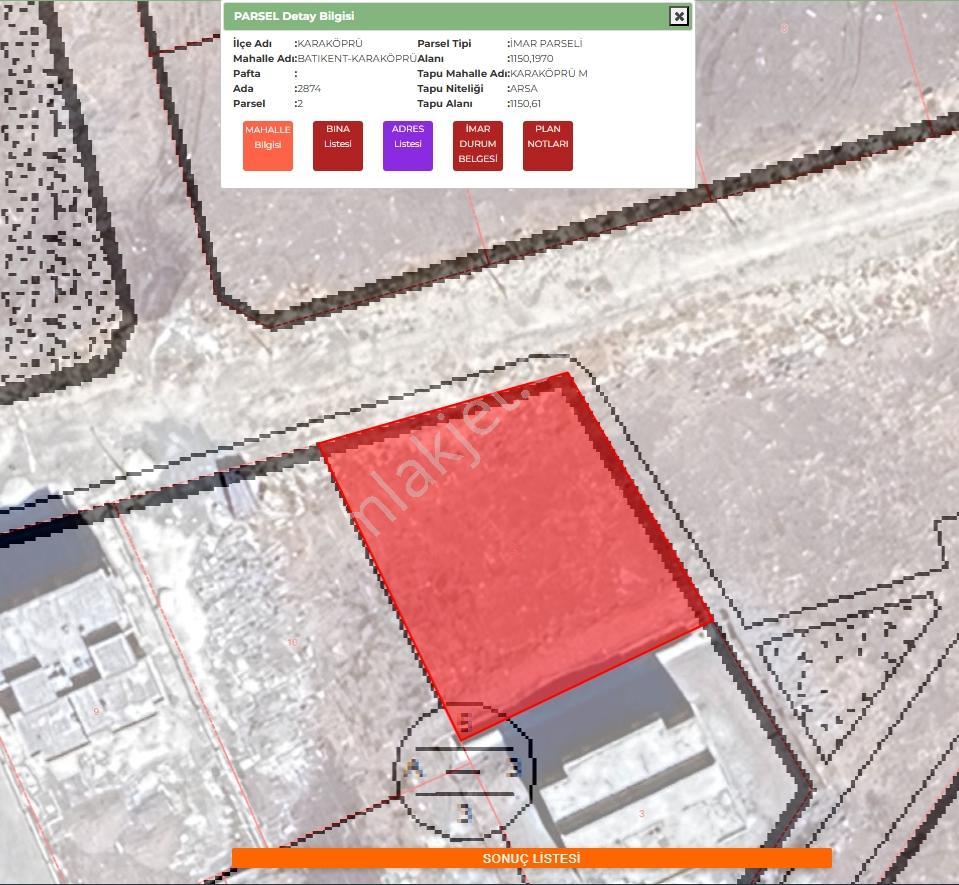959x885 pixels.
Task: Click the Tapu Niteliği value ARSA
Action: click(x=524, y=89)
